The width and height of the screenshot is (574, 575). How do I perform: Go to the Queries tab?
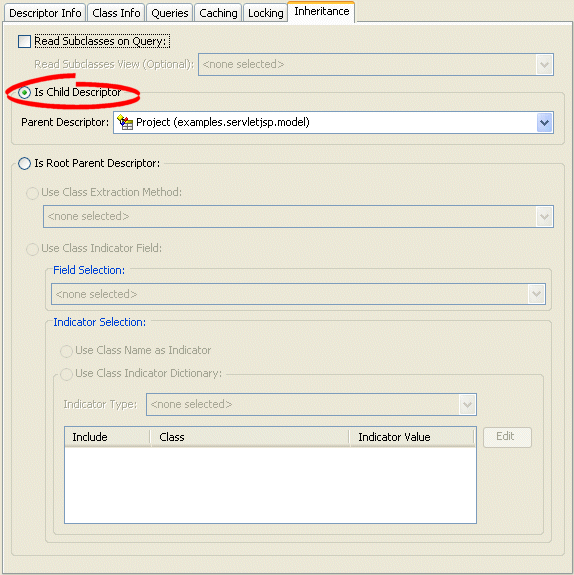169,13
